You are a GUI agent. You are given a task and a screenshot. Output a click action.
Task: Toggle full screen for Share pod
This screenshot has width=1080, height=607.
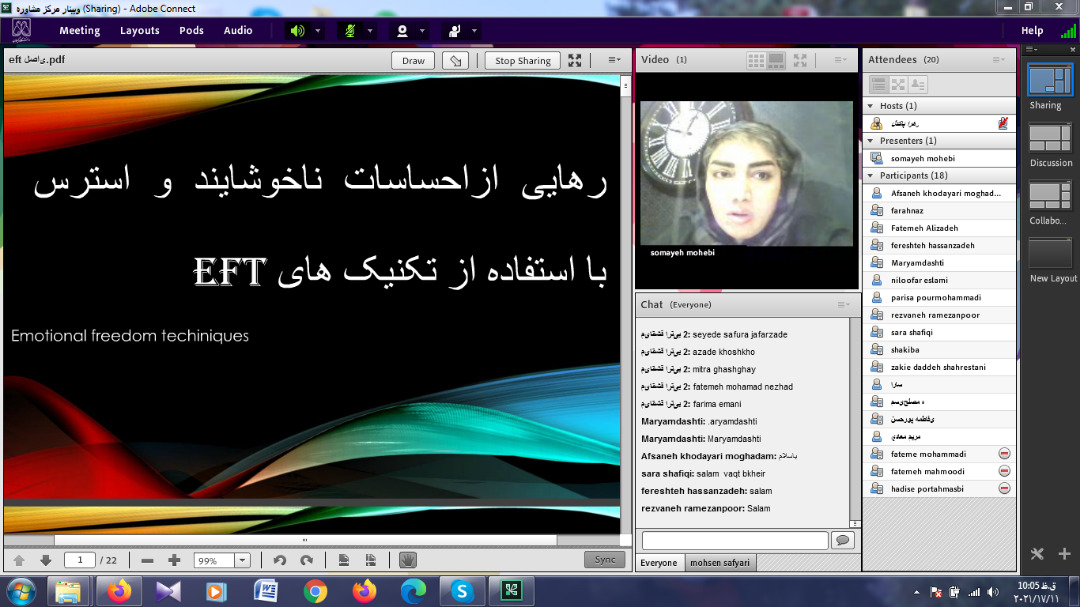(575, 60)
